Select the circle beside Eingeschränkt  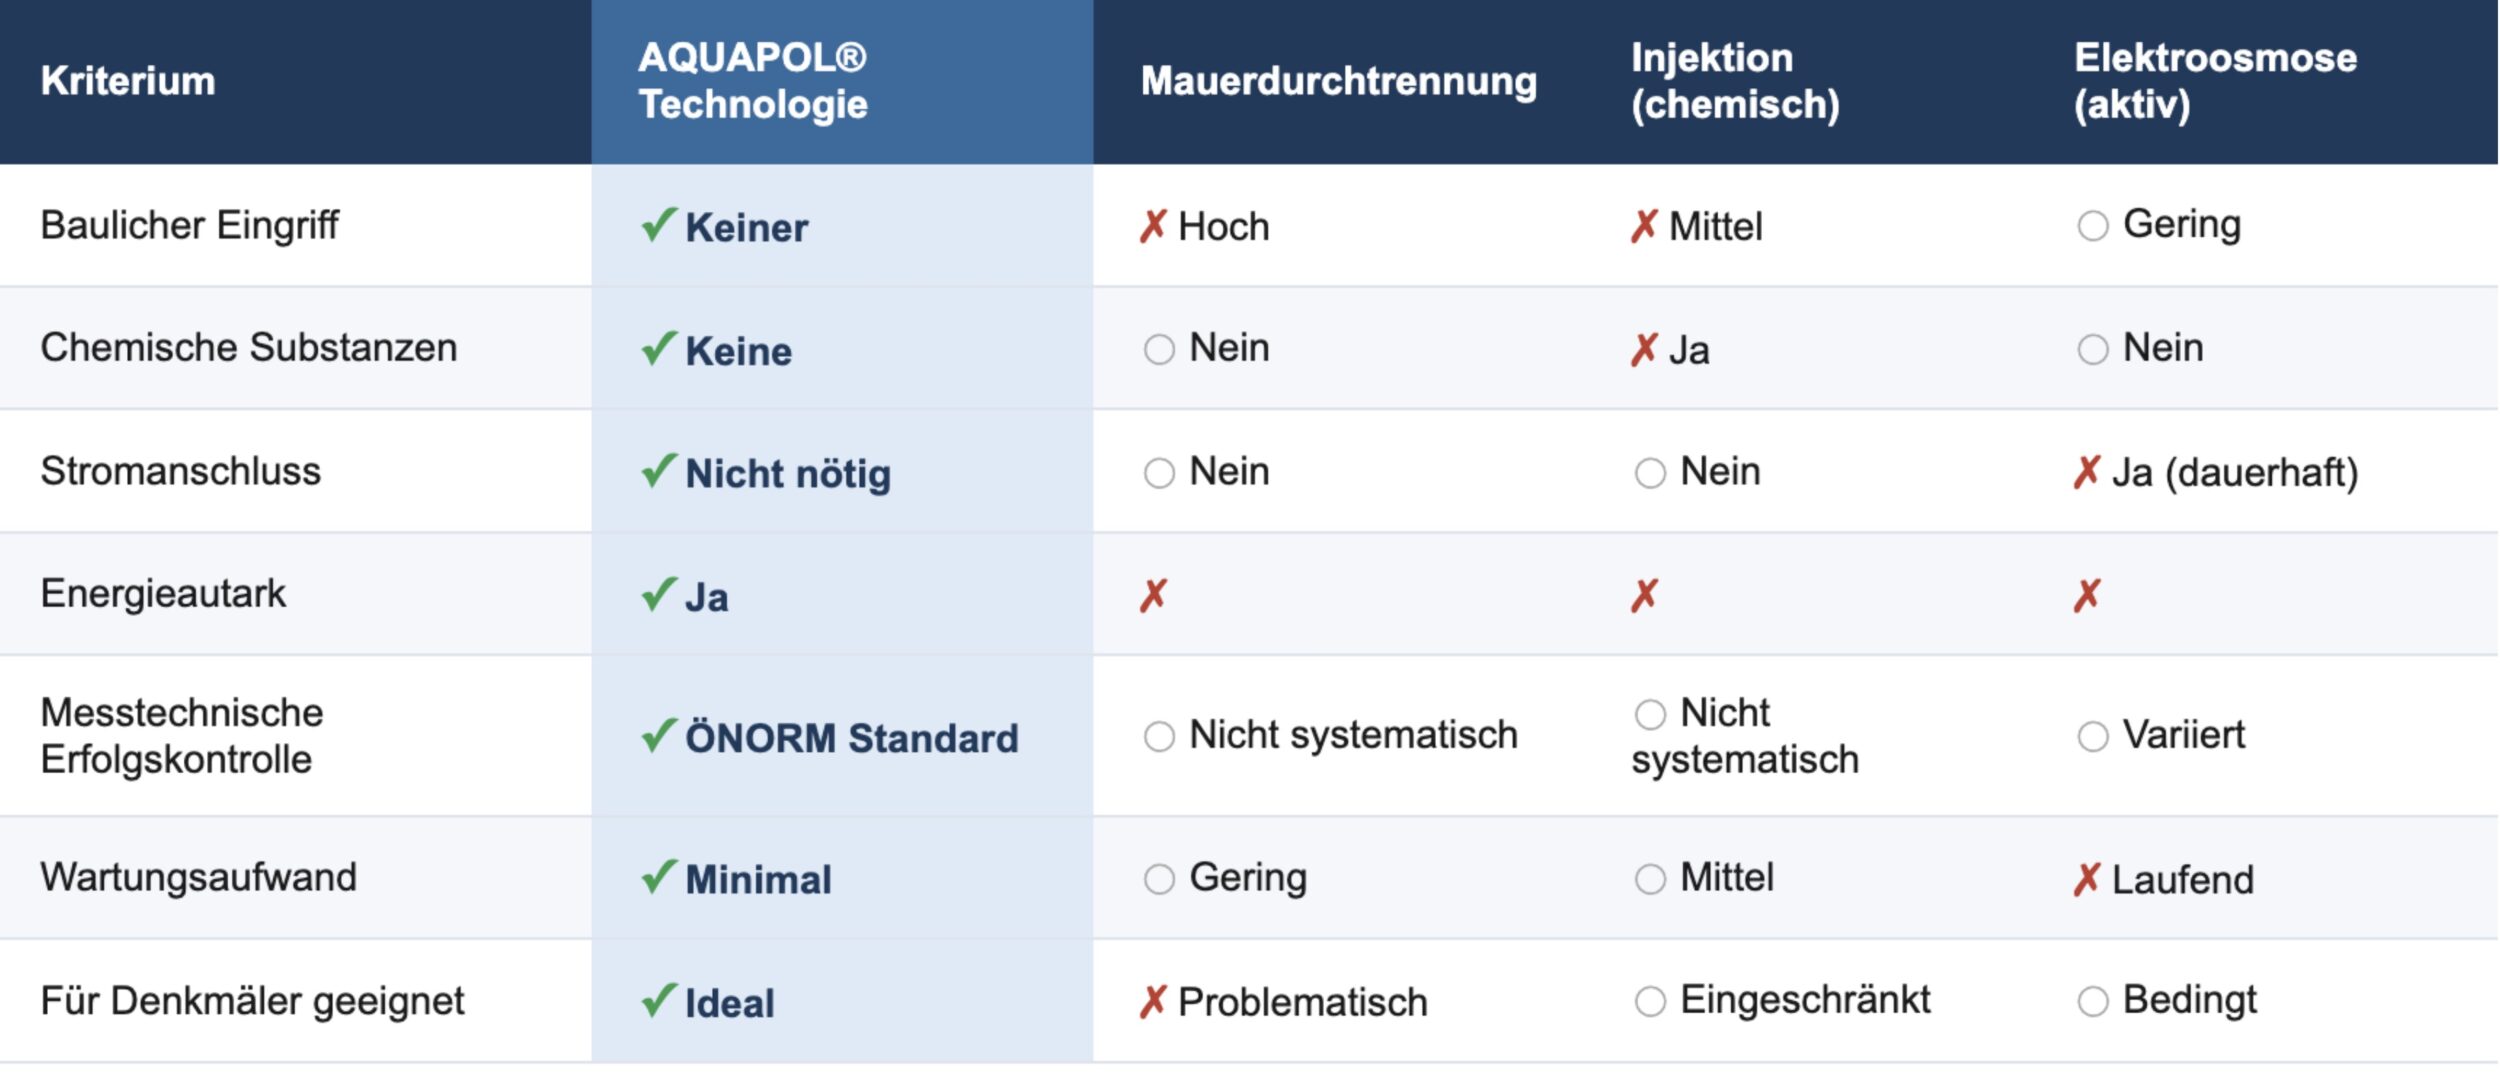[x=1650, y=1001]
